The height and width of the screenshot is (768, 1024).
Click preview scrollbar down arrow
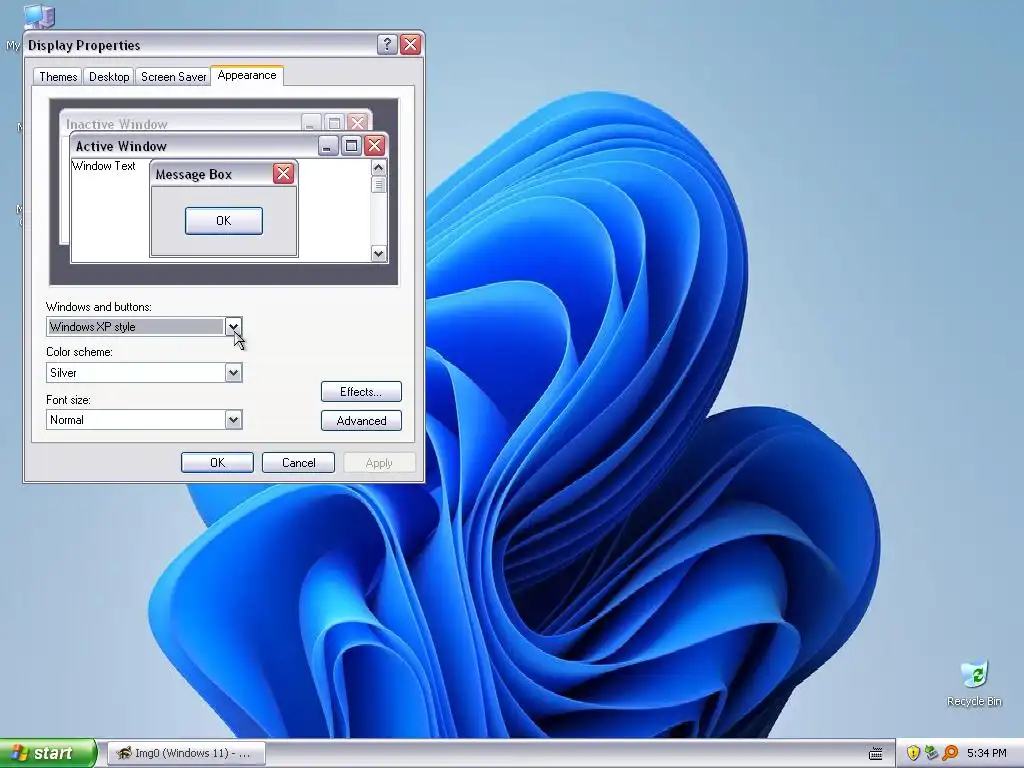click(x=379, y=253)
